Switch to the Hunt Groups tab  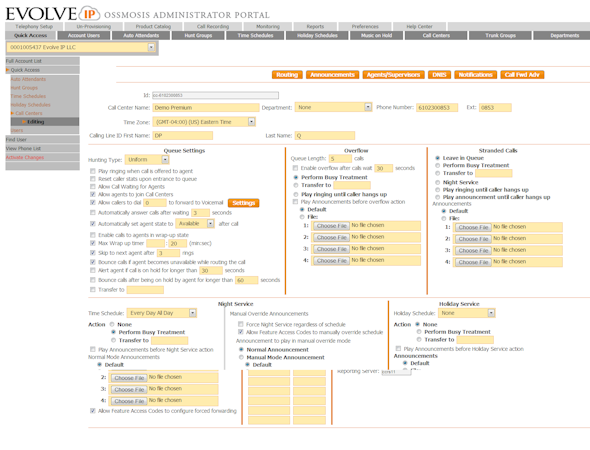click(x=198, y=35)
